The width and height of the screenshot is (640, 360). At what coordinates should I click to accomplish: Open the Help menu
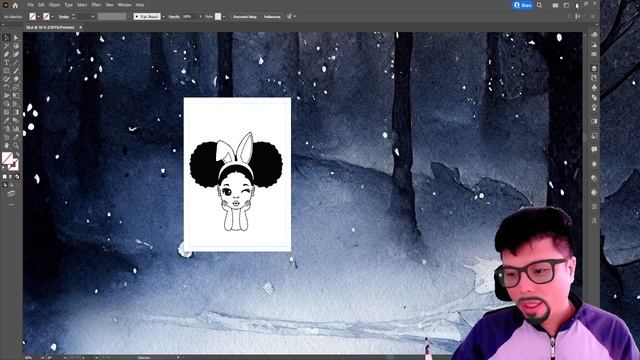(x=140, y=5)
